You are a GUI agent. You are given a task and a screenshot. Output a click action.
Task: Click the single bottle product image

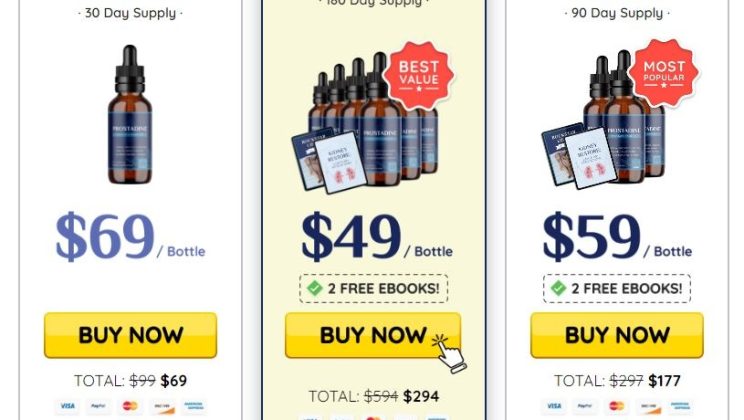tap(130, 114)
